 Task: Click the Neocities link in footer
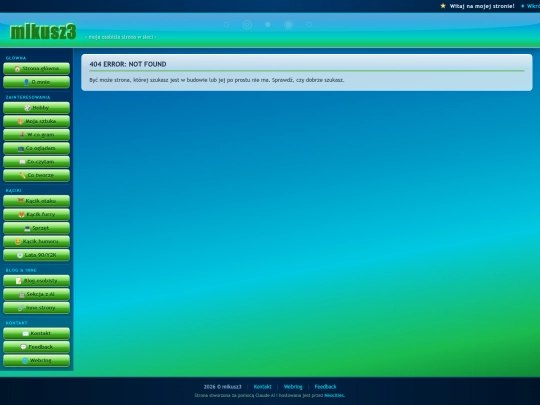(334, 395)
